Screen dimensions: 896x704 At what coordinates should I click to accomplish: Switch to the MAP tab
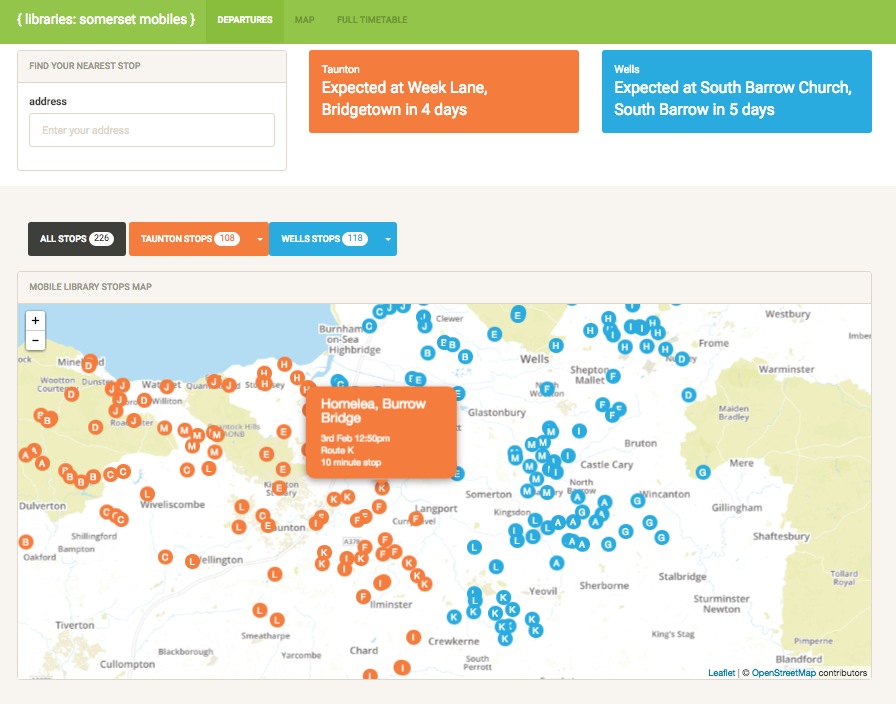[304, 19]
